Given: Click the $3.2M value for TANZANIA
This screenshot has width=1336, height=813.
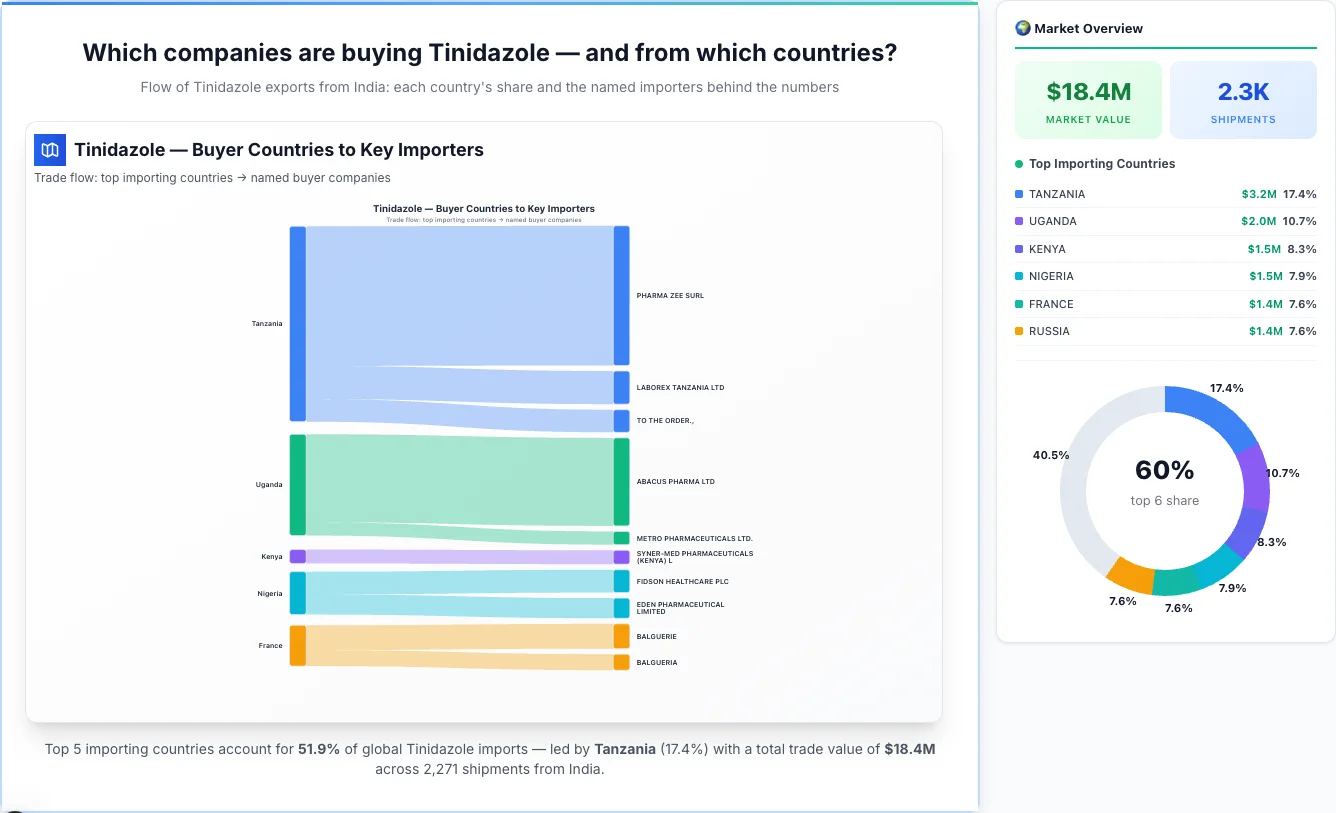Looking at the screenshot, I should (x=1258, y=194).
